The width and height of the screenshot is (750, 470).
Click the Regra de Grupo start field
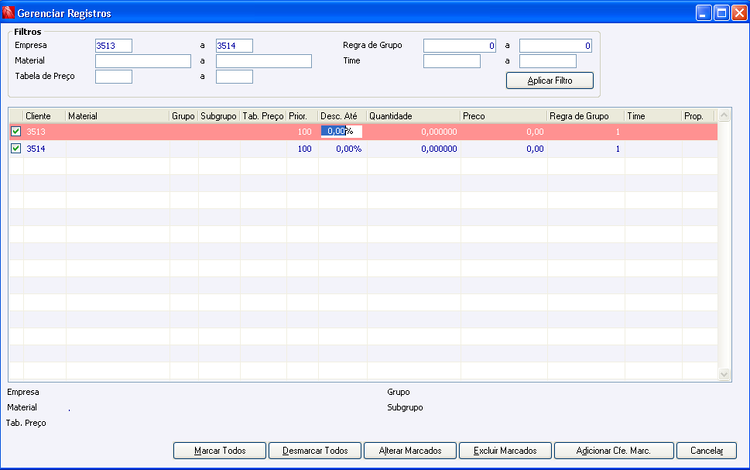460,46
